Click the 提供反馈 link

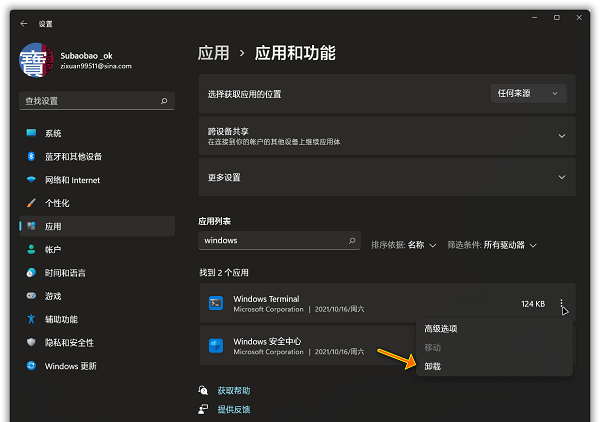[233, 409]
